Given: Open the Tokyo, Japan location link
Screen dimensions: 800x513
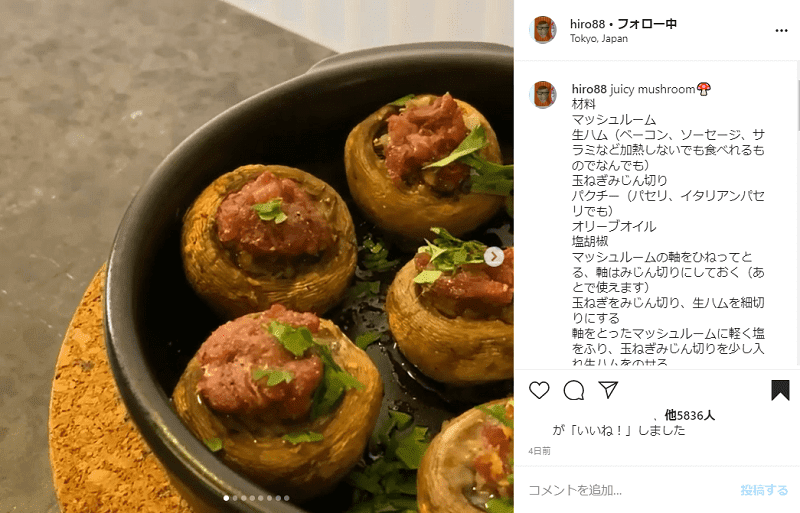Looking at the screenshot, I should click(x=598, y=39).
